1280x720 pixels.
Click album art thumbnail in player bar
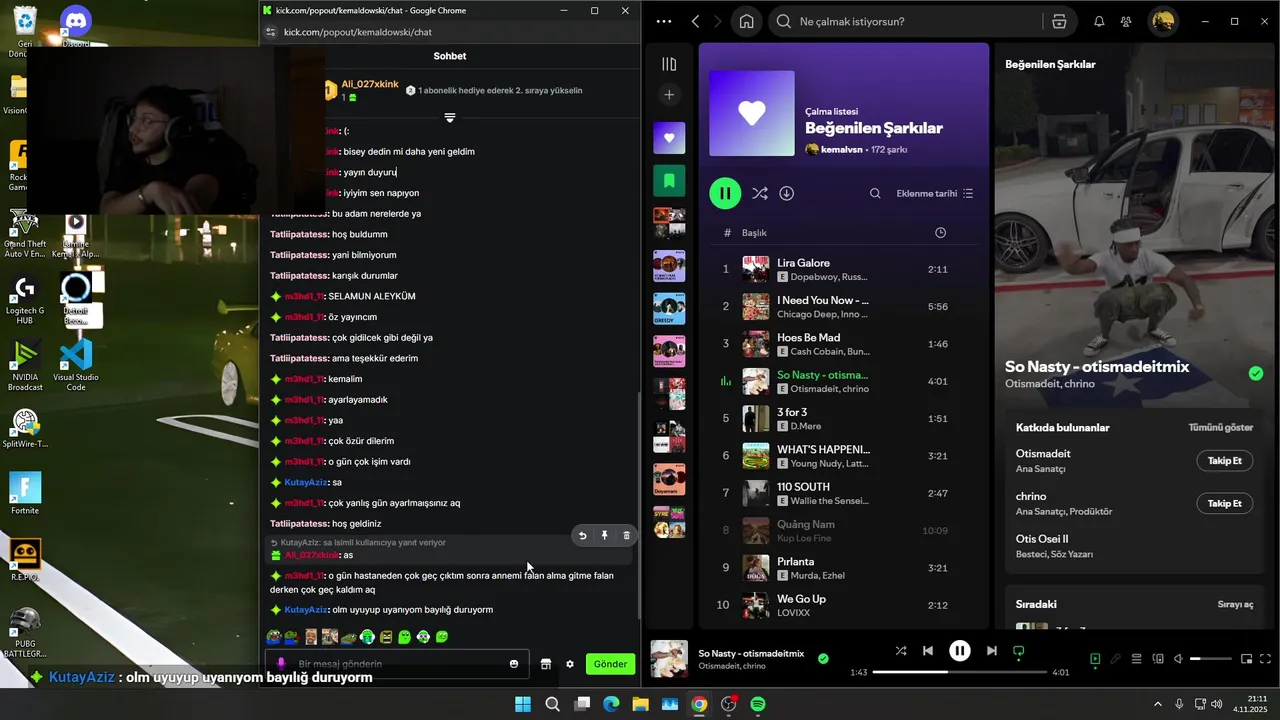[669, 659]
